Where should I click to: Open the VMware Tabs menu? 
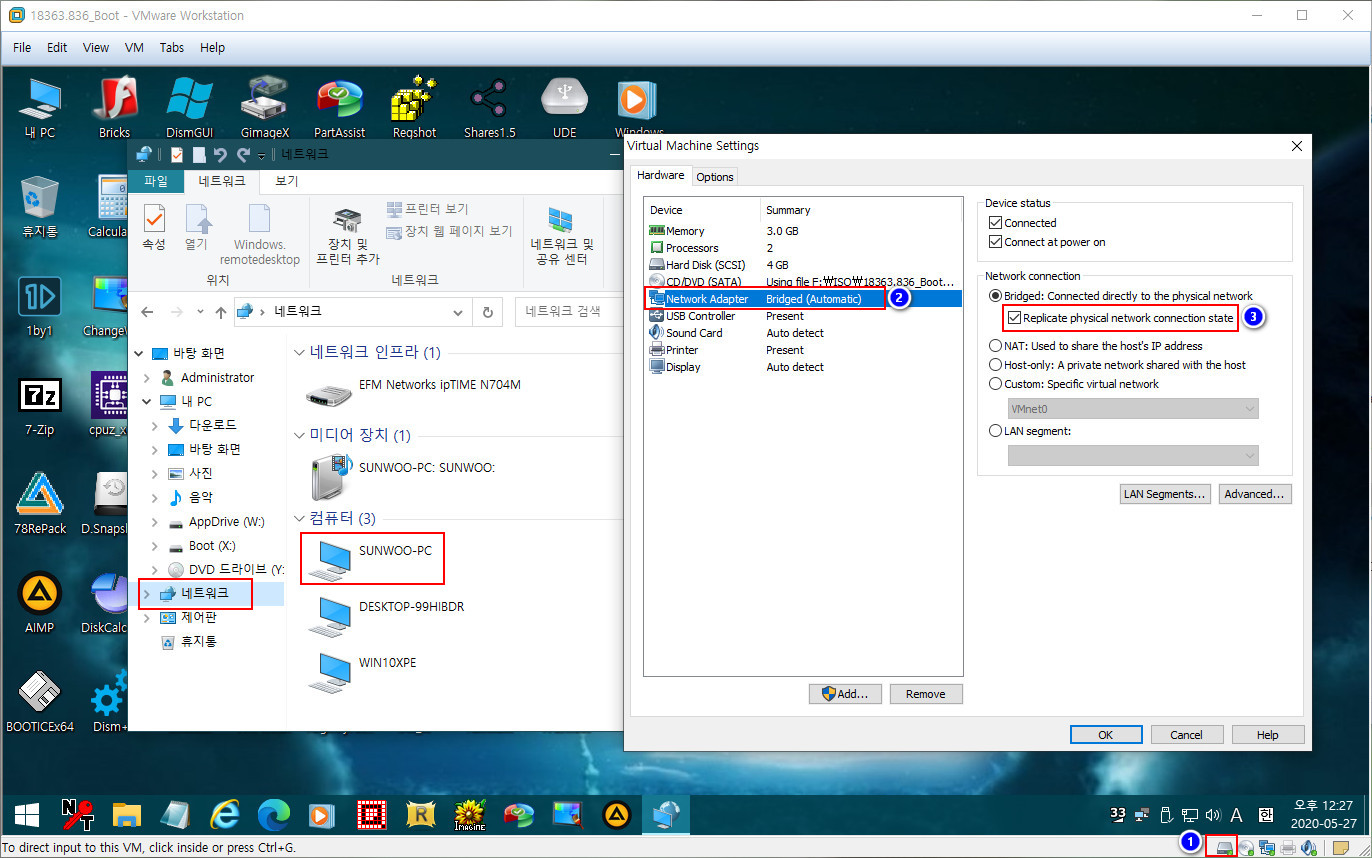tap(172, 47)
